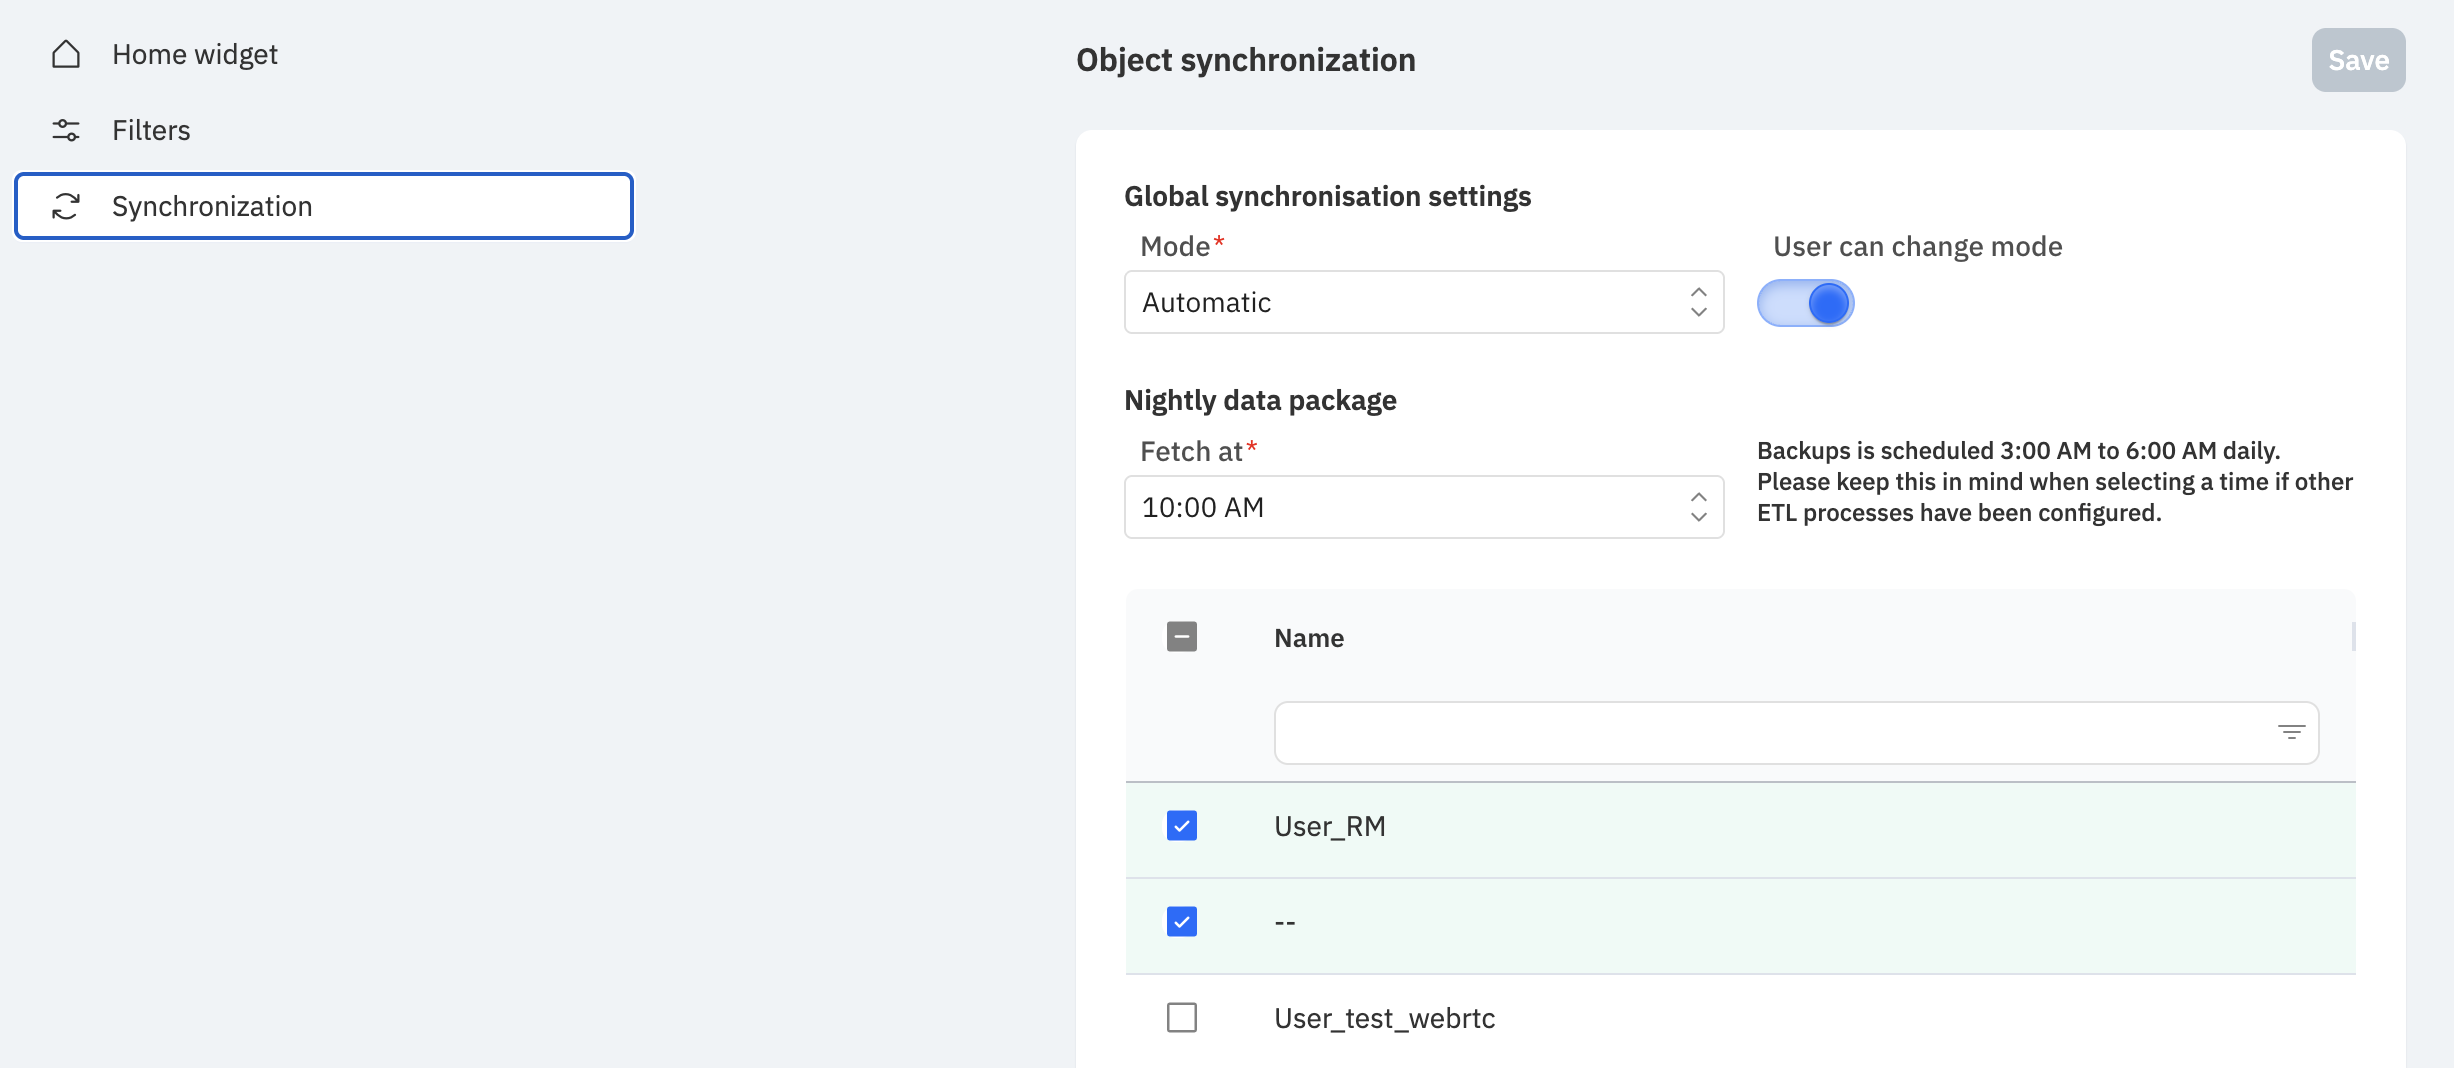The image size is (2454, 1068).
Task: Click the filter icon in Name search box
Action: 2291,733
